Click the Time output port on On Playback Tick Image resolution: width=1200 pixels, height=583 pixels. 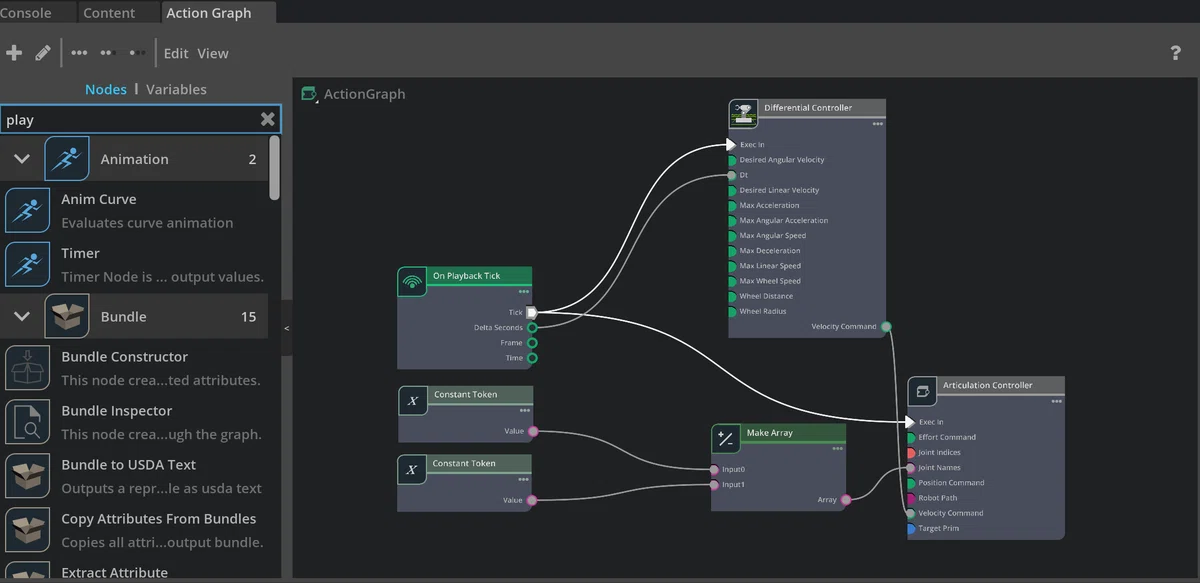[x=532, y=357]
